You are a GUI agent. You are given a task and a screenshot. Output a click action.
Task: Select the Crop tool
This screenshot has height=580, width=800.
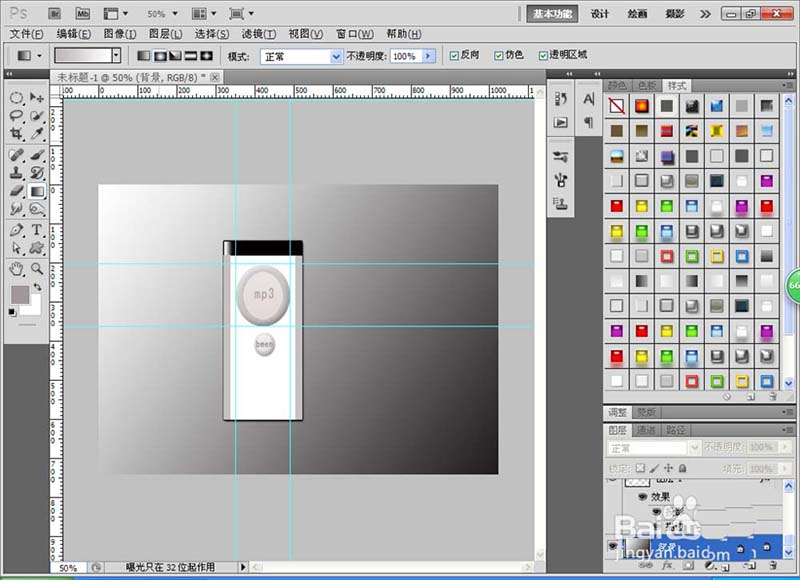16,134
